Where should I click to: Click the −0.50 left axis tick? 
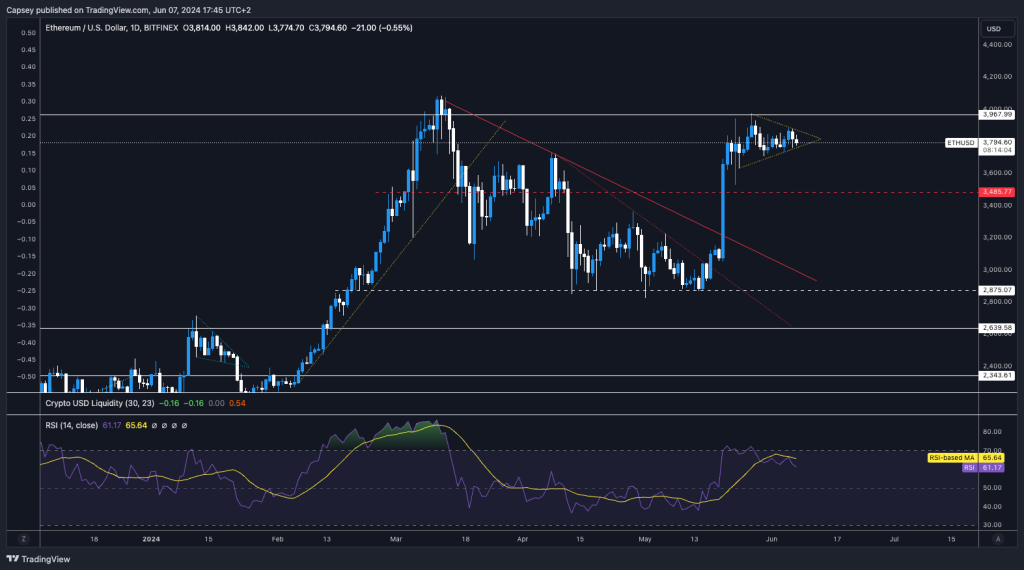tap(26, 377)
